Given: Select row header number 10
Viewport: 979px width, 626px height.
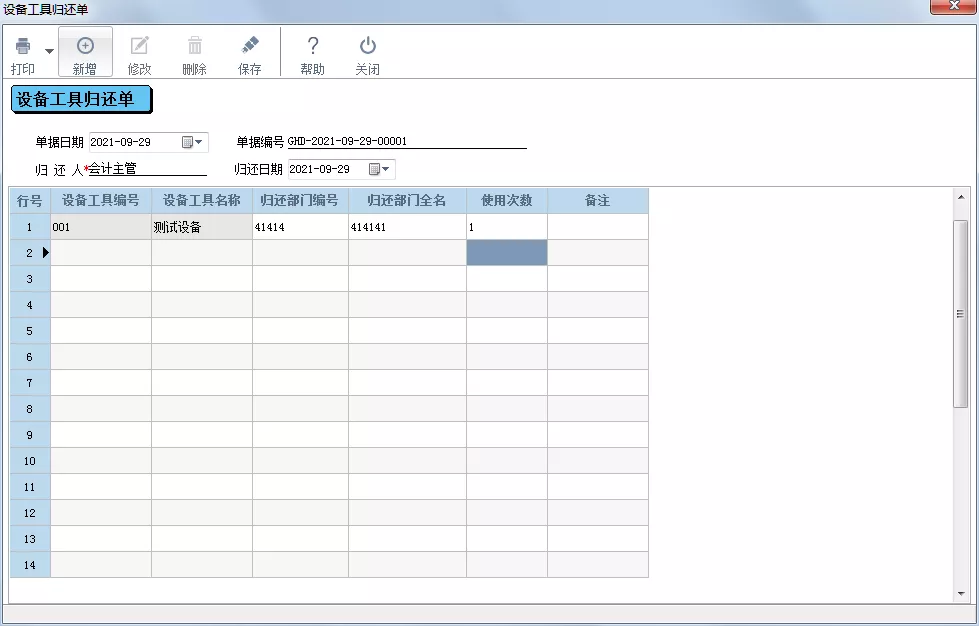Looking at the screenshot, I should 30,461.
